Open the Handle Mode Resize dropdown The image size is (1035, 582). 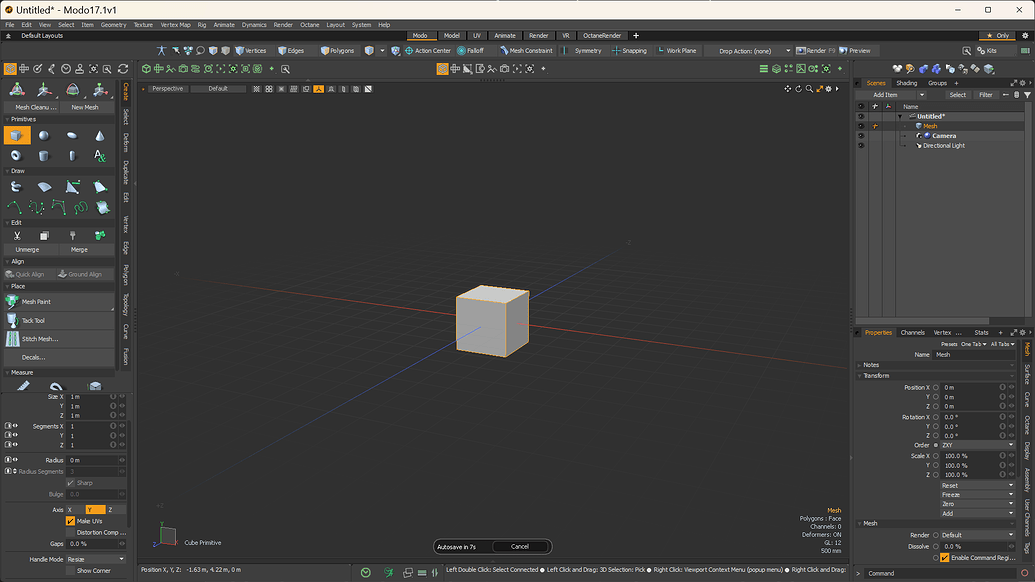(96, 559)
